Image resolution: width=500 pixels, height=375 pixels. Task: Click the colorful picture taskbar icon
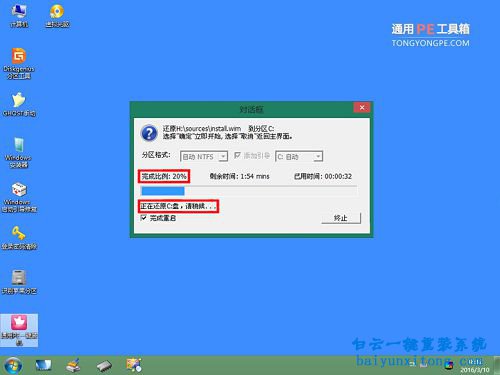point(134,365)
